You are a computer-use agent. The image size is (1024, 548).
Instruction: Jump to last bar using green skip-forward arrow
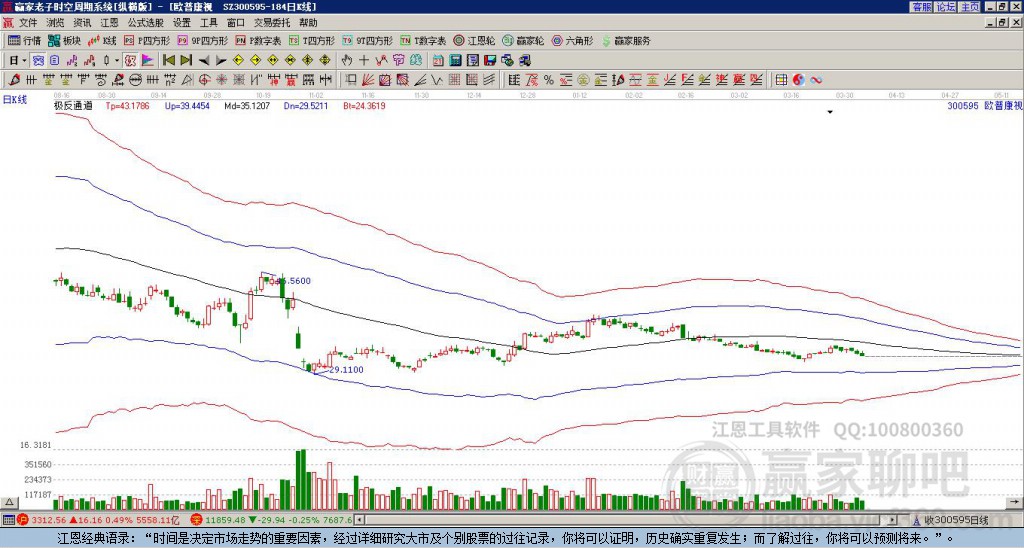pos(186,61)
